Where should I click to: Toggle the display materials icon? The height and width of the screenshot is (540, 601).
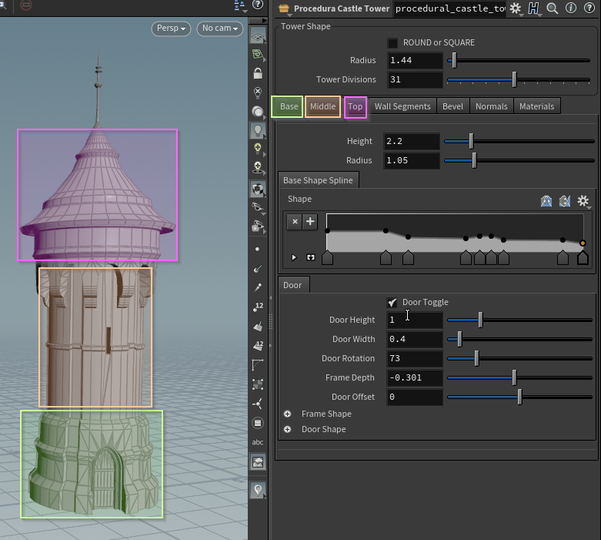click(258, 189)
